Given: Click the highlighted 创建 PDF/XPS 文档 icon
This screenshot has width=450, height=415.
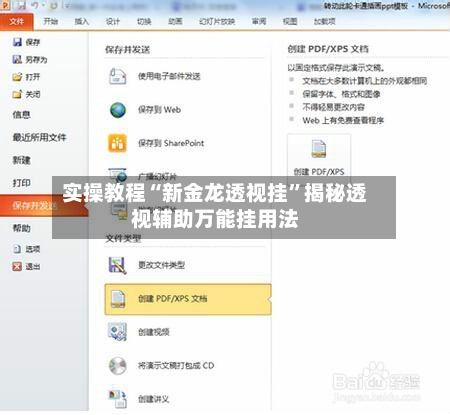Looking at the screenshot, I should click(118, 299).
